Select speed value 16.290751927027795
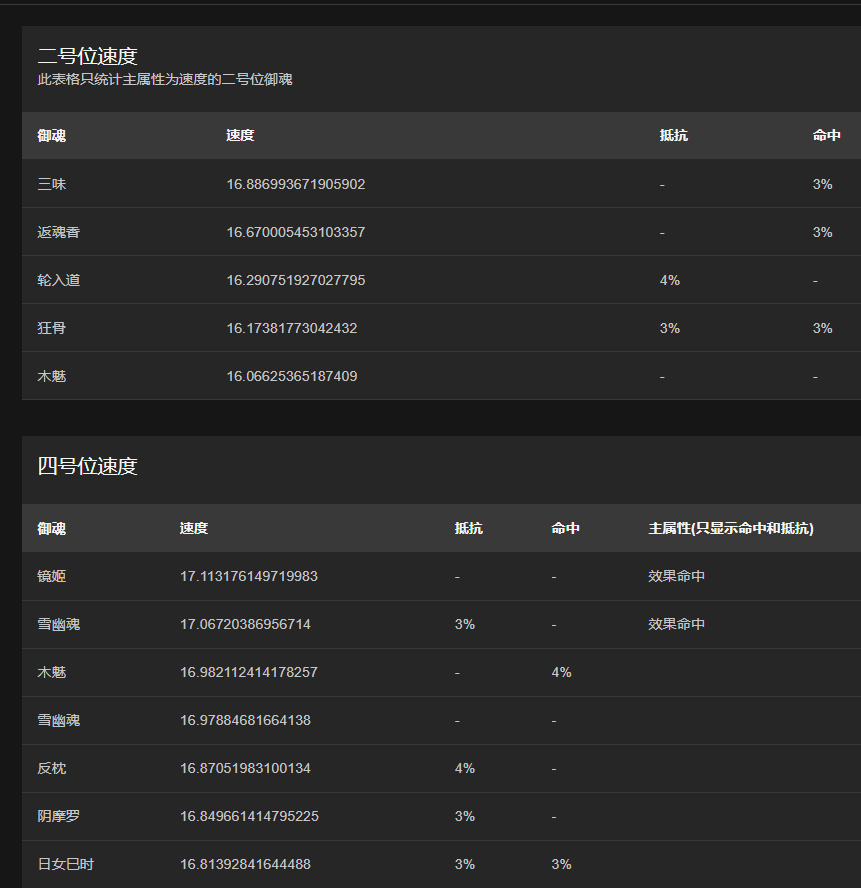Viewport: 861px width, 888px height. point(296,280)
